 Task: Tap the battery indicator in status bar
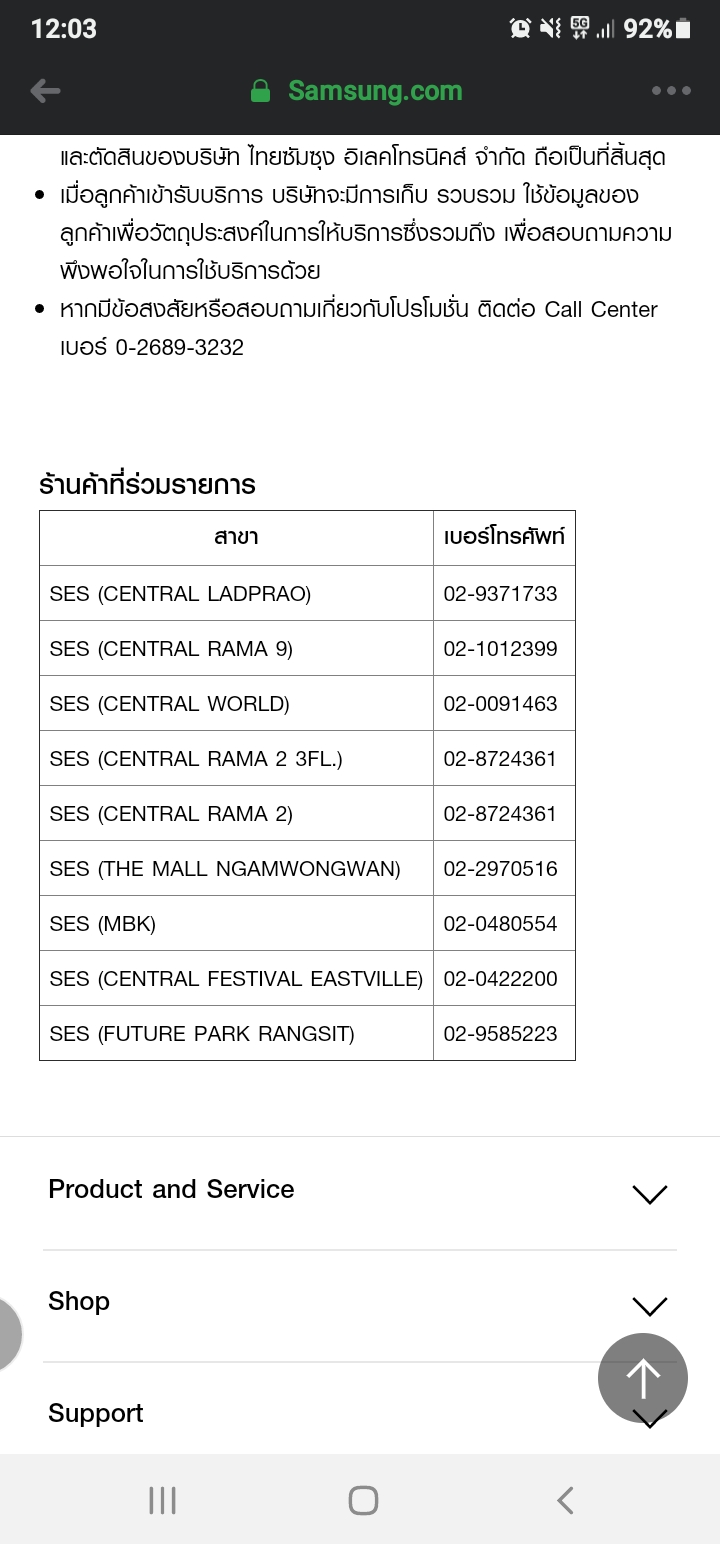684,29
